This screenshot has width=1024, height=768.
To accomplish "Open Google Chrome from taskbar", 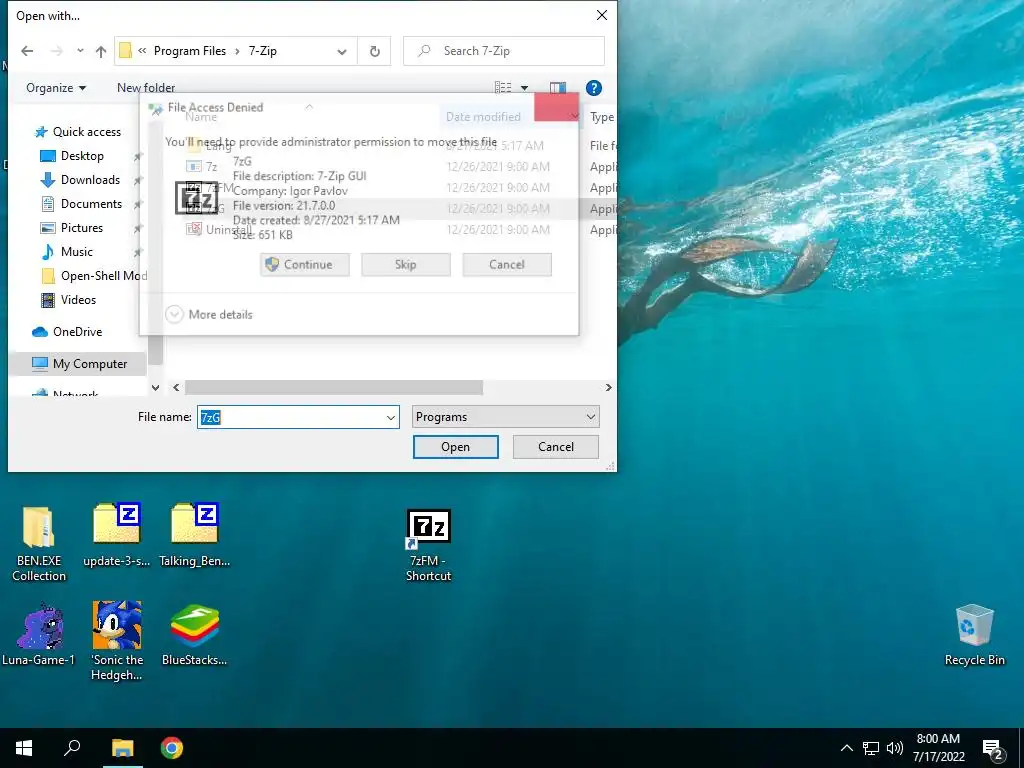I will pos(172,748).
